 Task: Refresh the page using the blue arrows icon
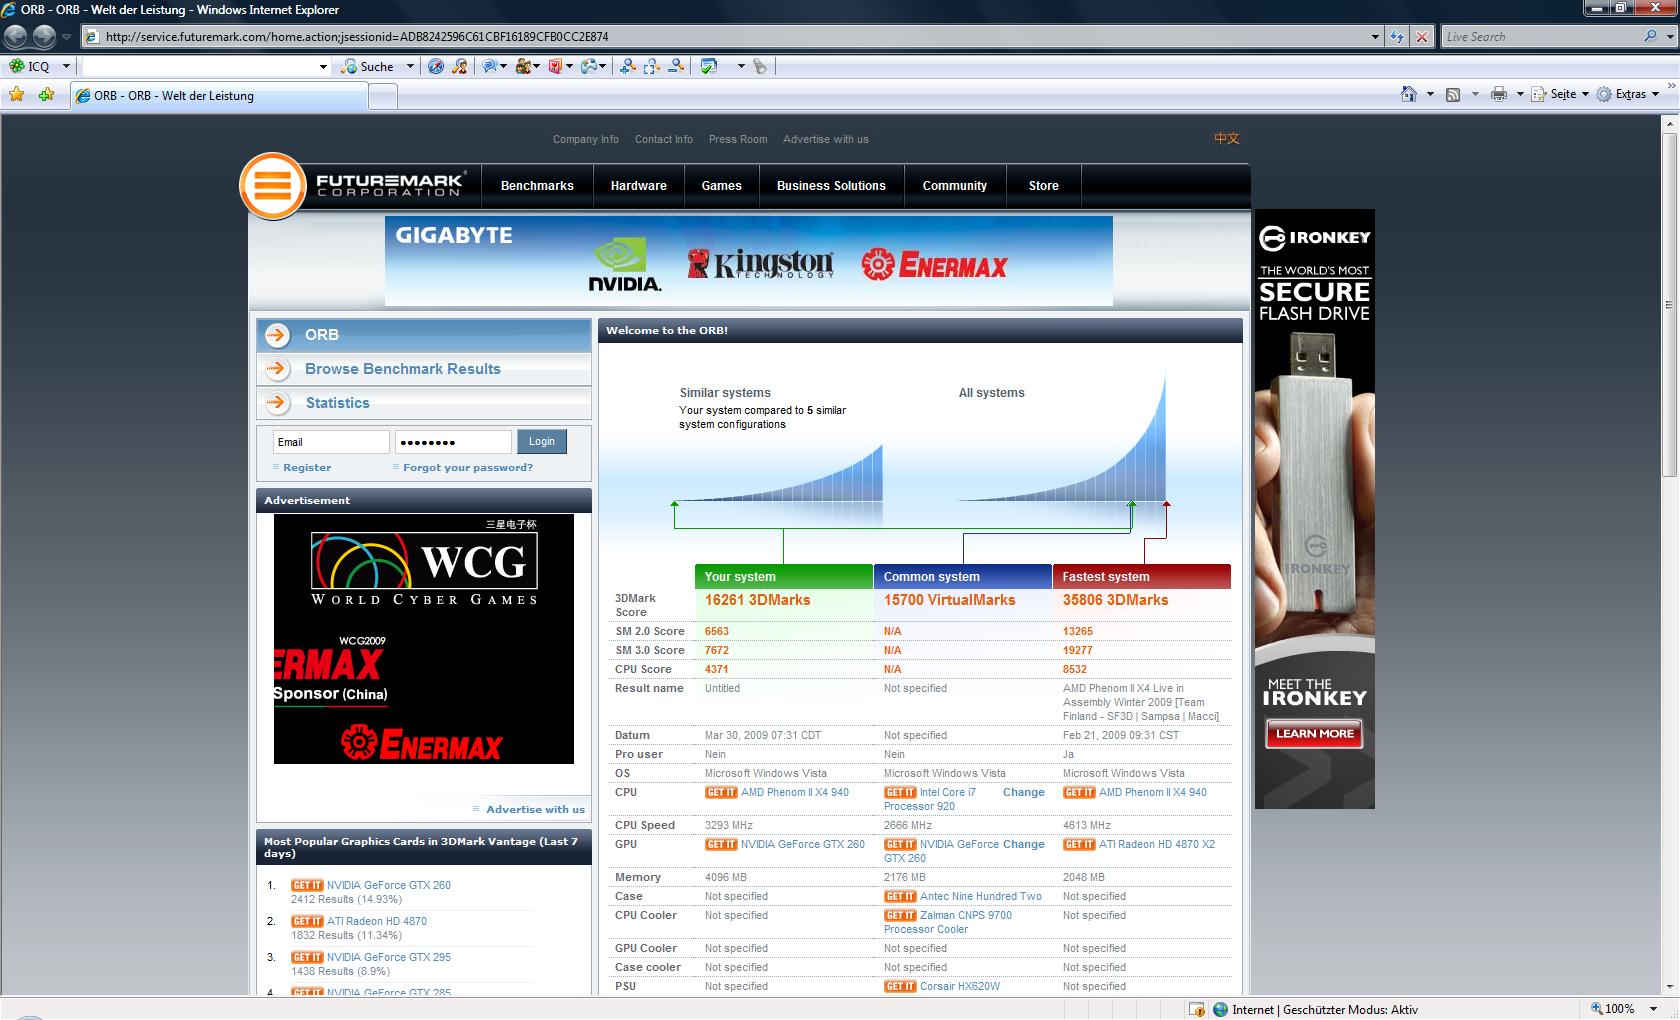coord(1397,37)
